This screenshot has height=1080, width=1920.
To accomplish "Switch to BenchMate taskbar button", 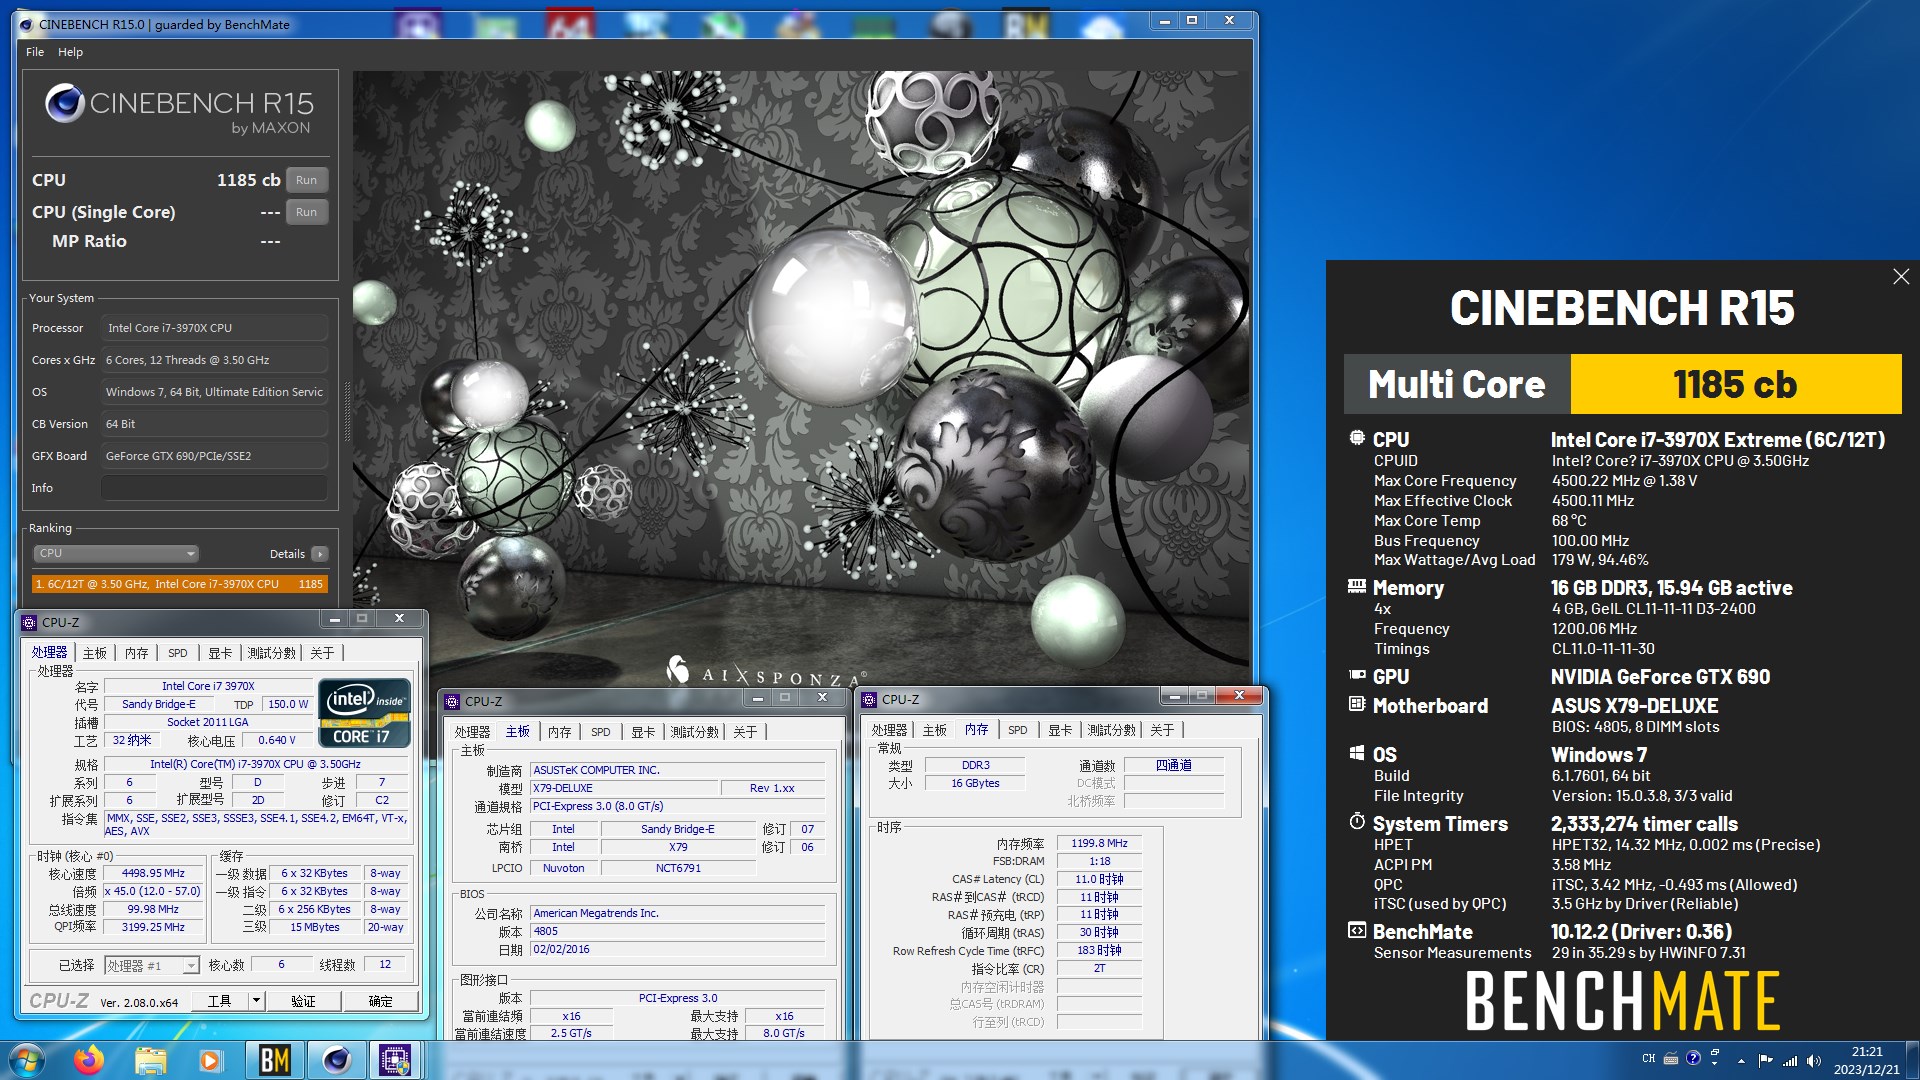I will [x=274, y=1060].
